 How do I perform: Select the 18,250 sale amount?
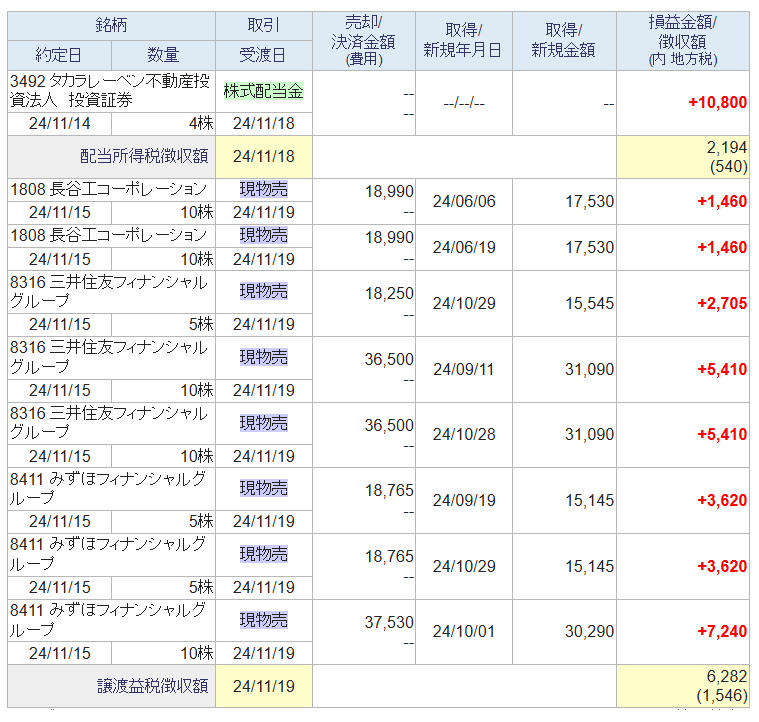click(389, 293)
